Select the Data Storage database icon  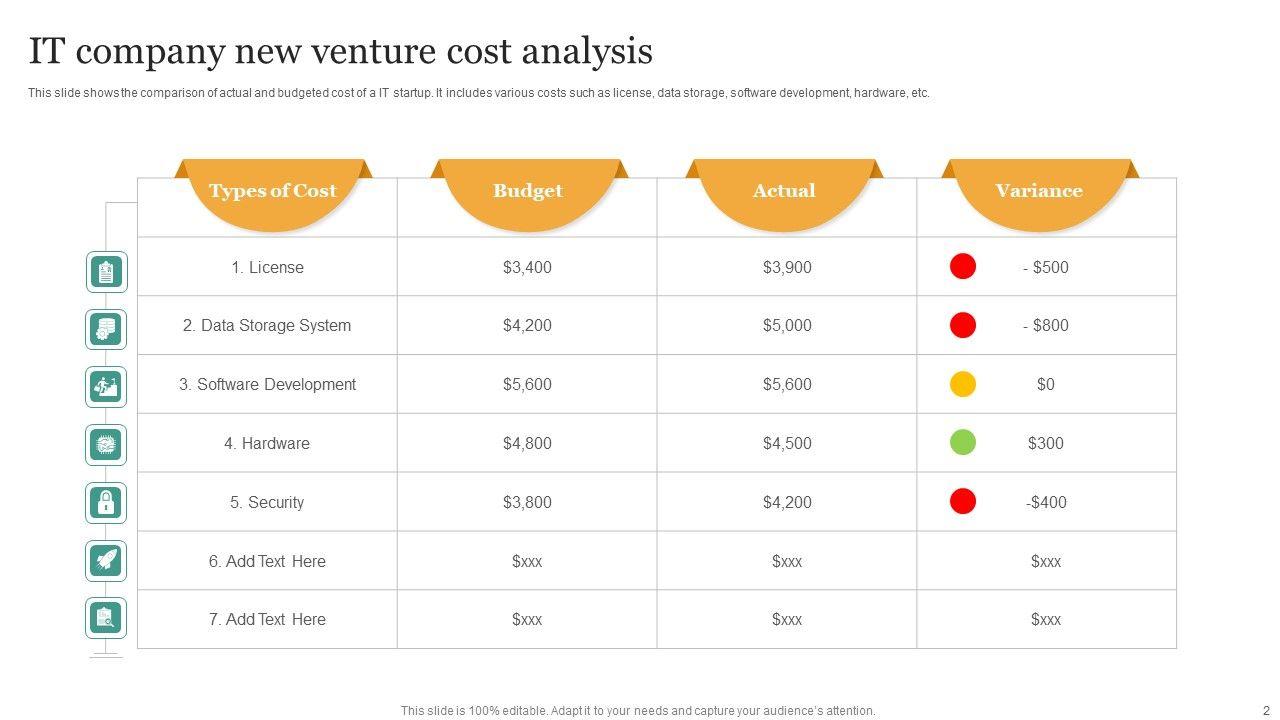click(106, 329)
